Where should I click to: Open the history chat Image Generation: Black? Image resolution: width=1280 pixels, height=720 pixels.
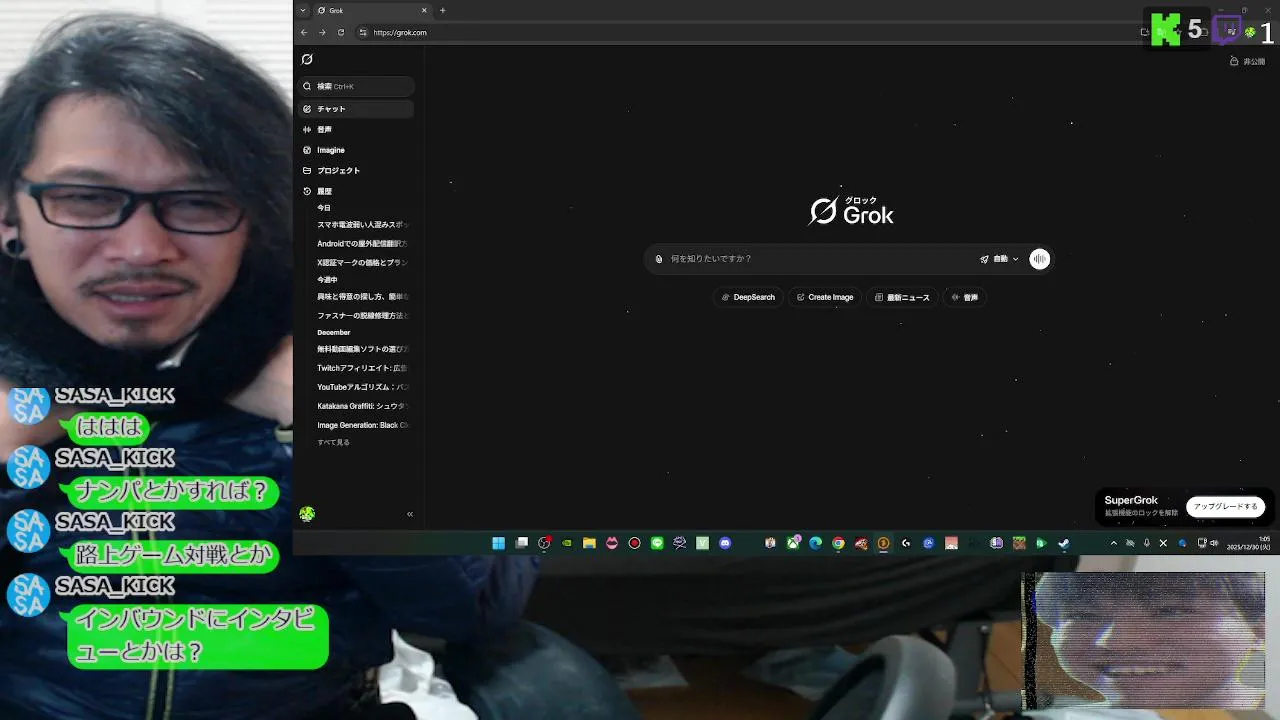[363, 425]
